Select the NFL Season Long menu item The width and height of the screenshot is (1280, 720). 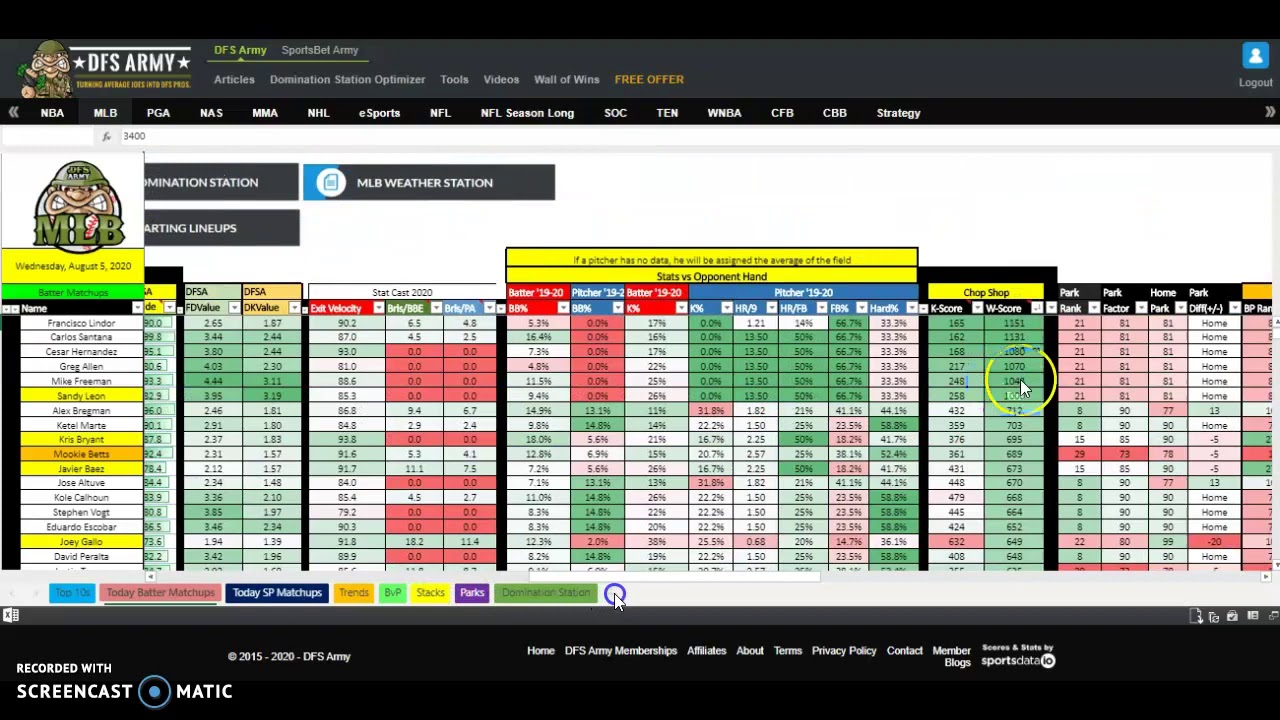pos(527,113)
